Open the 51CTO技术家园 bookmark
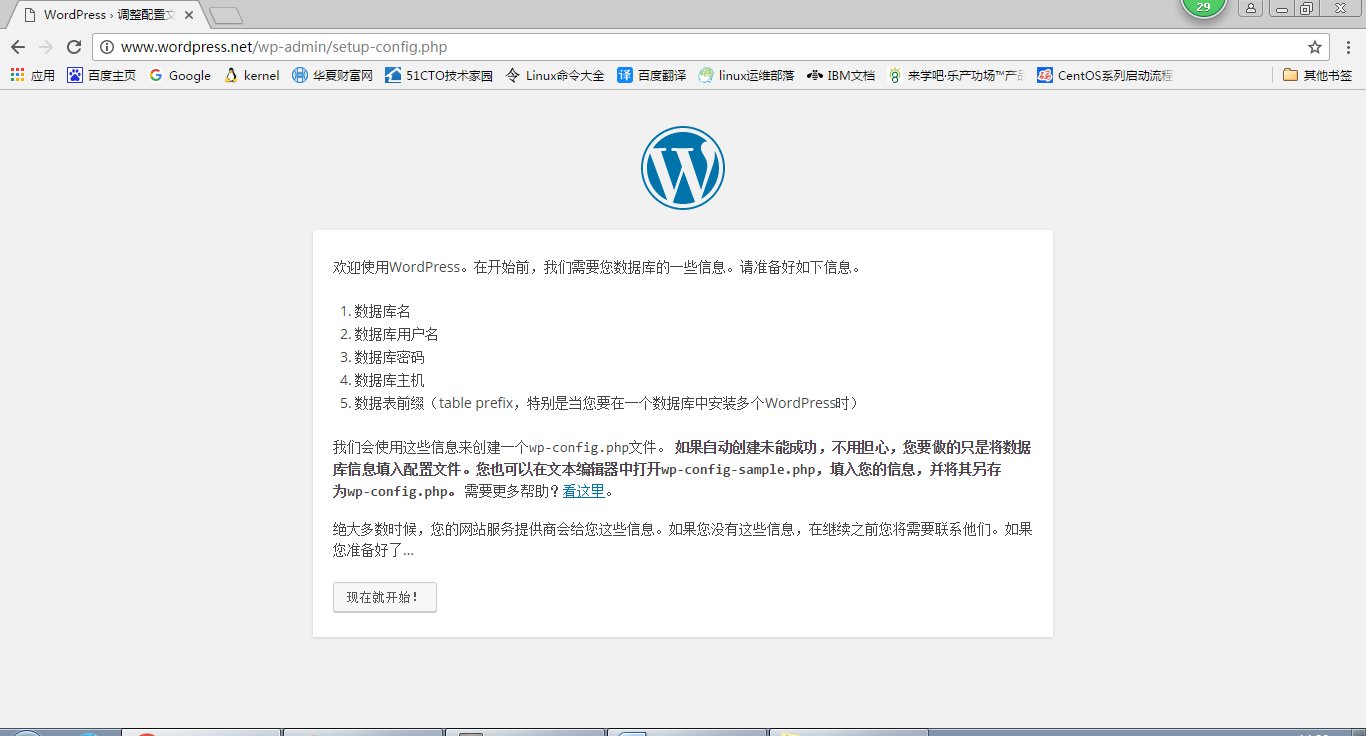Image resolution: width=1366 pixels, height=736 pixels. click(439, 75)
